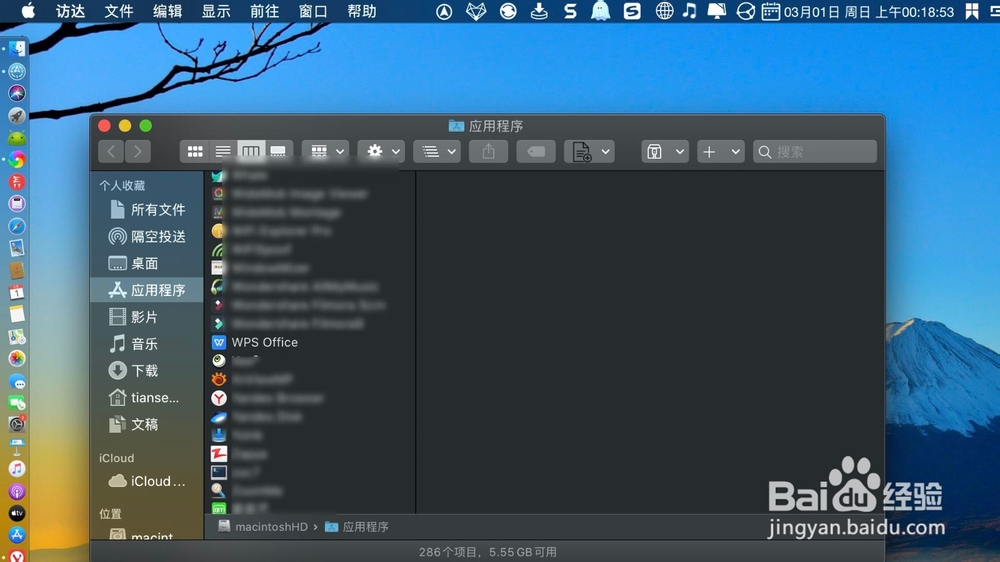The height and width of the screenshot is (562, 1000).
Task: Open Safari compass in the Dock
Action: click(17, 226)
